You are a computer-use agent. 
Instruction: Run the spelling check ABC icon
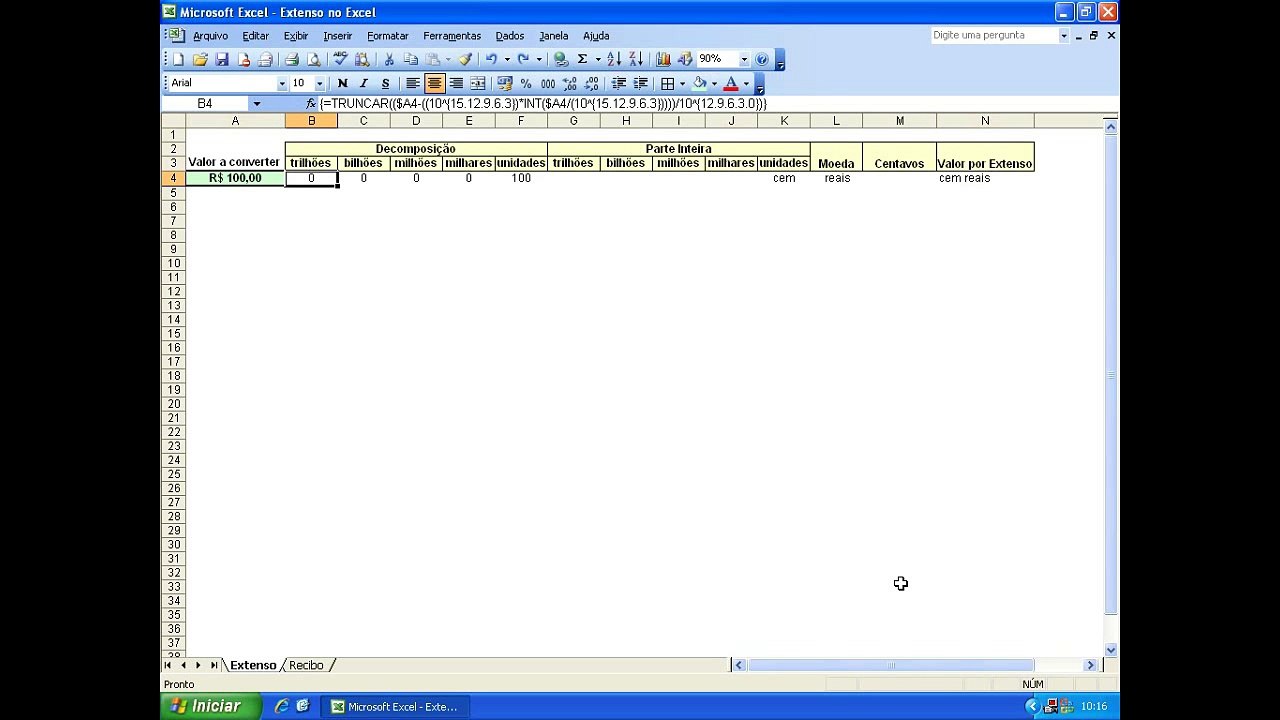tap(340, 59)
